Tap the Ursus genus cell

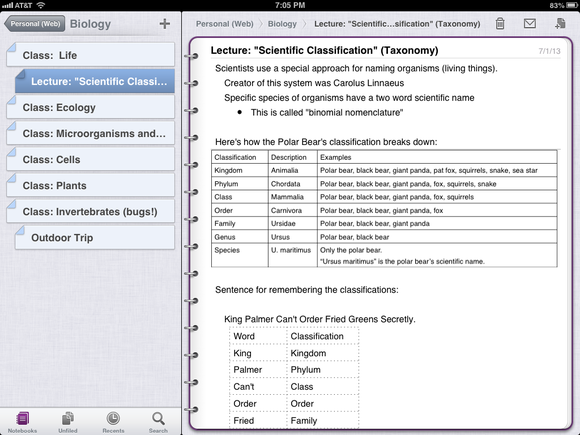[x=293, y=237]
